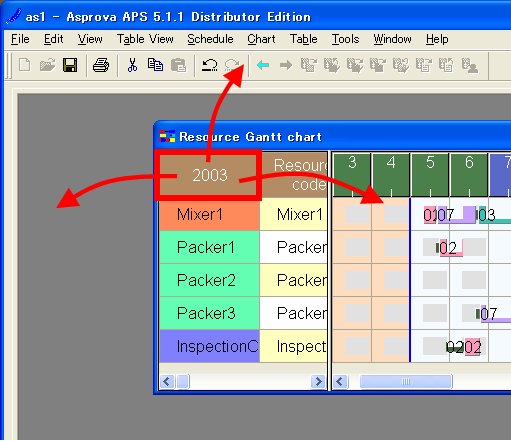This screenshot has width=511, height=441.
Task: Click the Undo arrow icon
Action: coord(210,65)
